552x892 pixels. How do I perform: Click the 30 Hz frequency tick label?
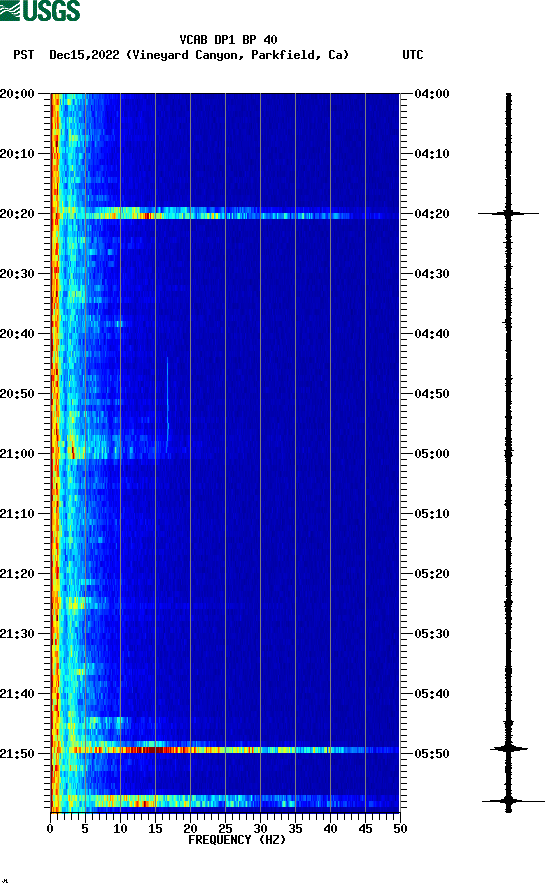(x=261, y=829)
